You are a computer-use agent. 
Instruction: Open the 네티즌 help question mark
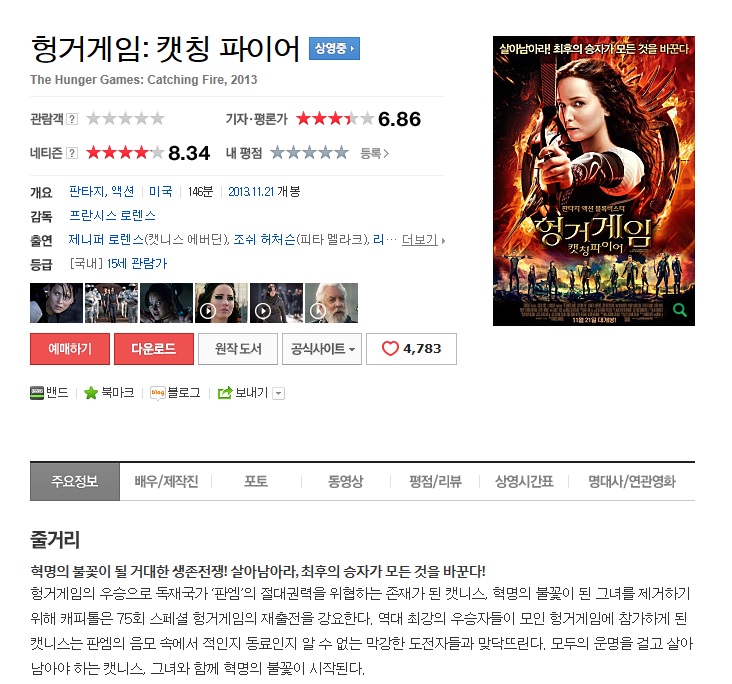tap(72, 153)
